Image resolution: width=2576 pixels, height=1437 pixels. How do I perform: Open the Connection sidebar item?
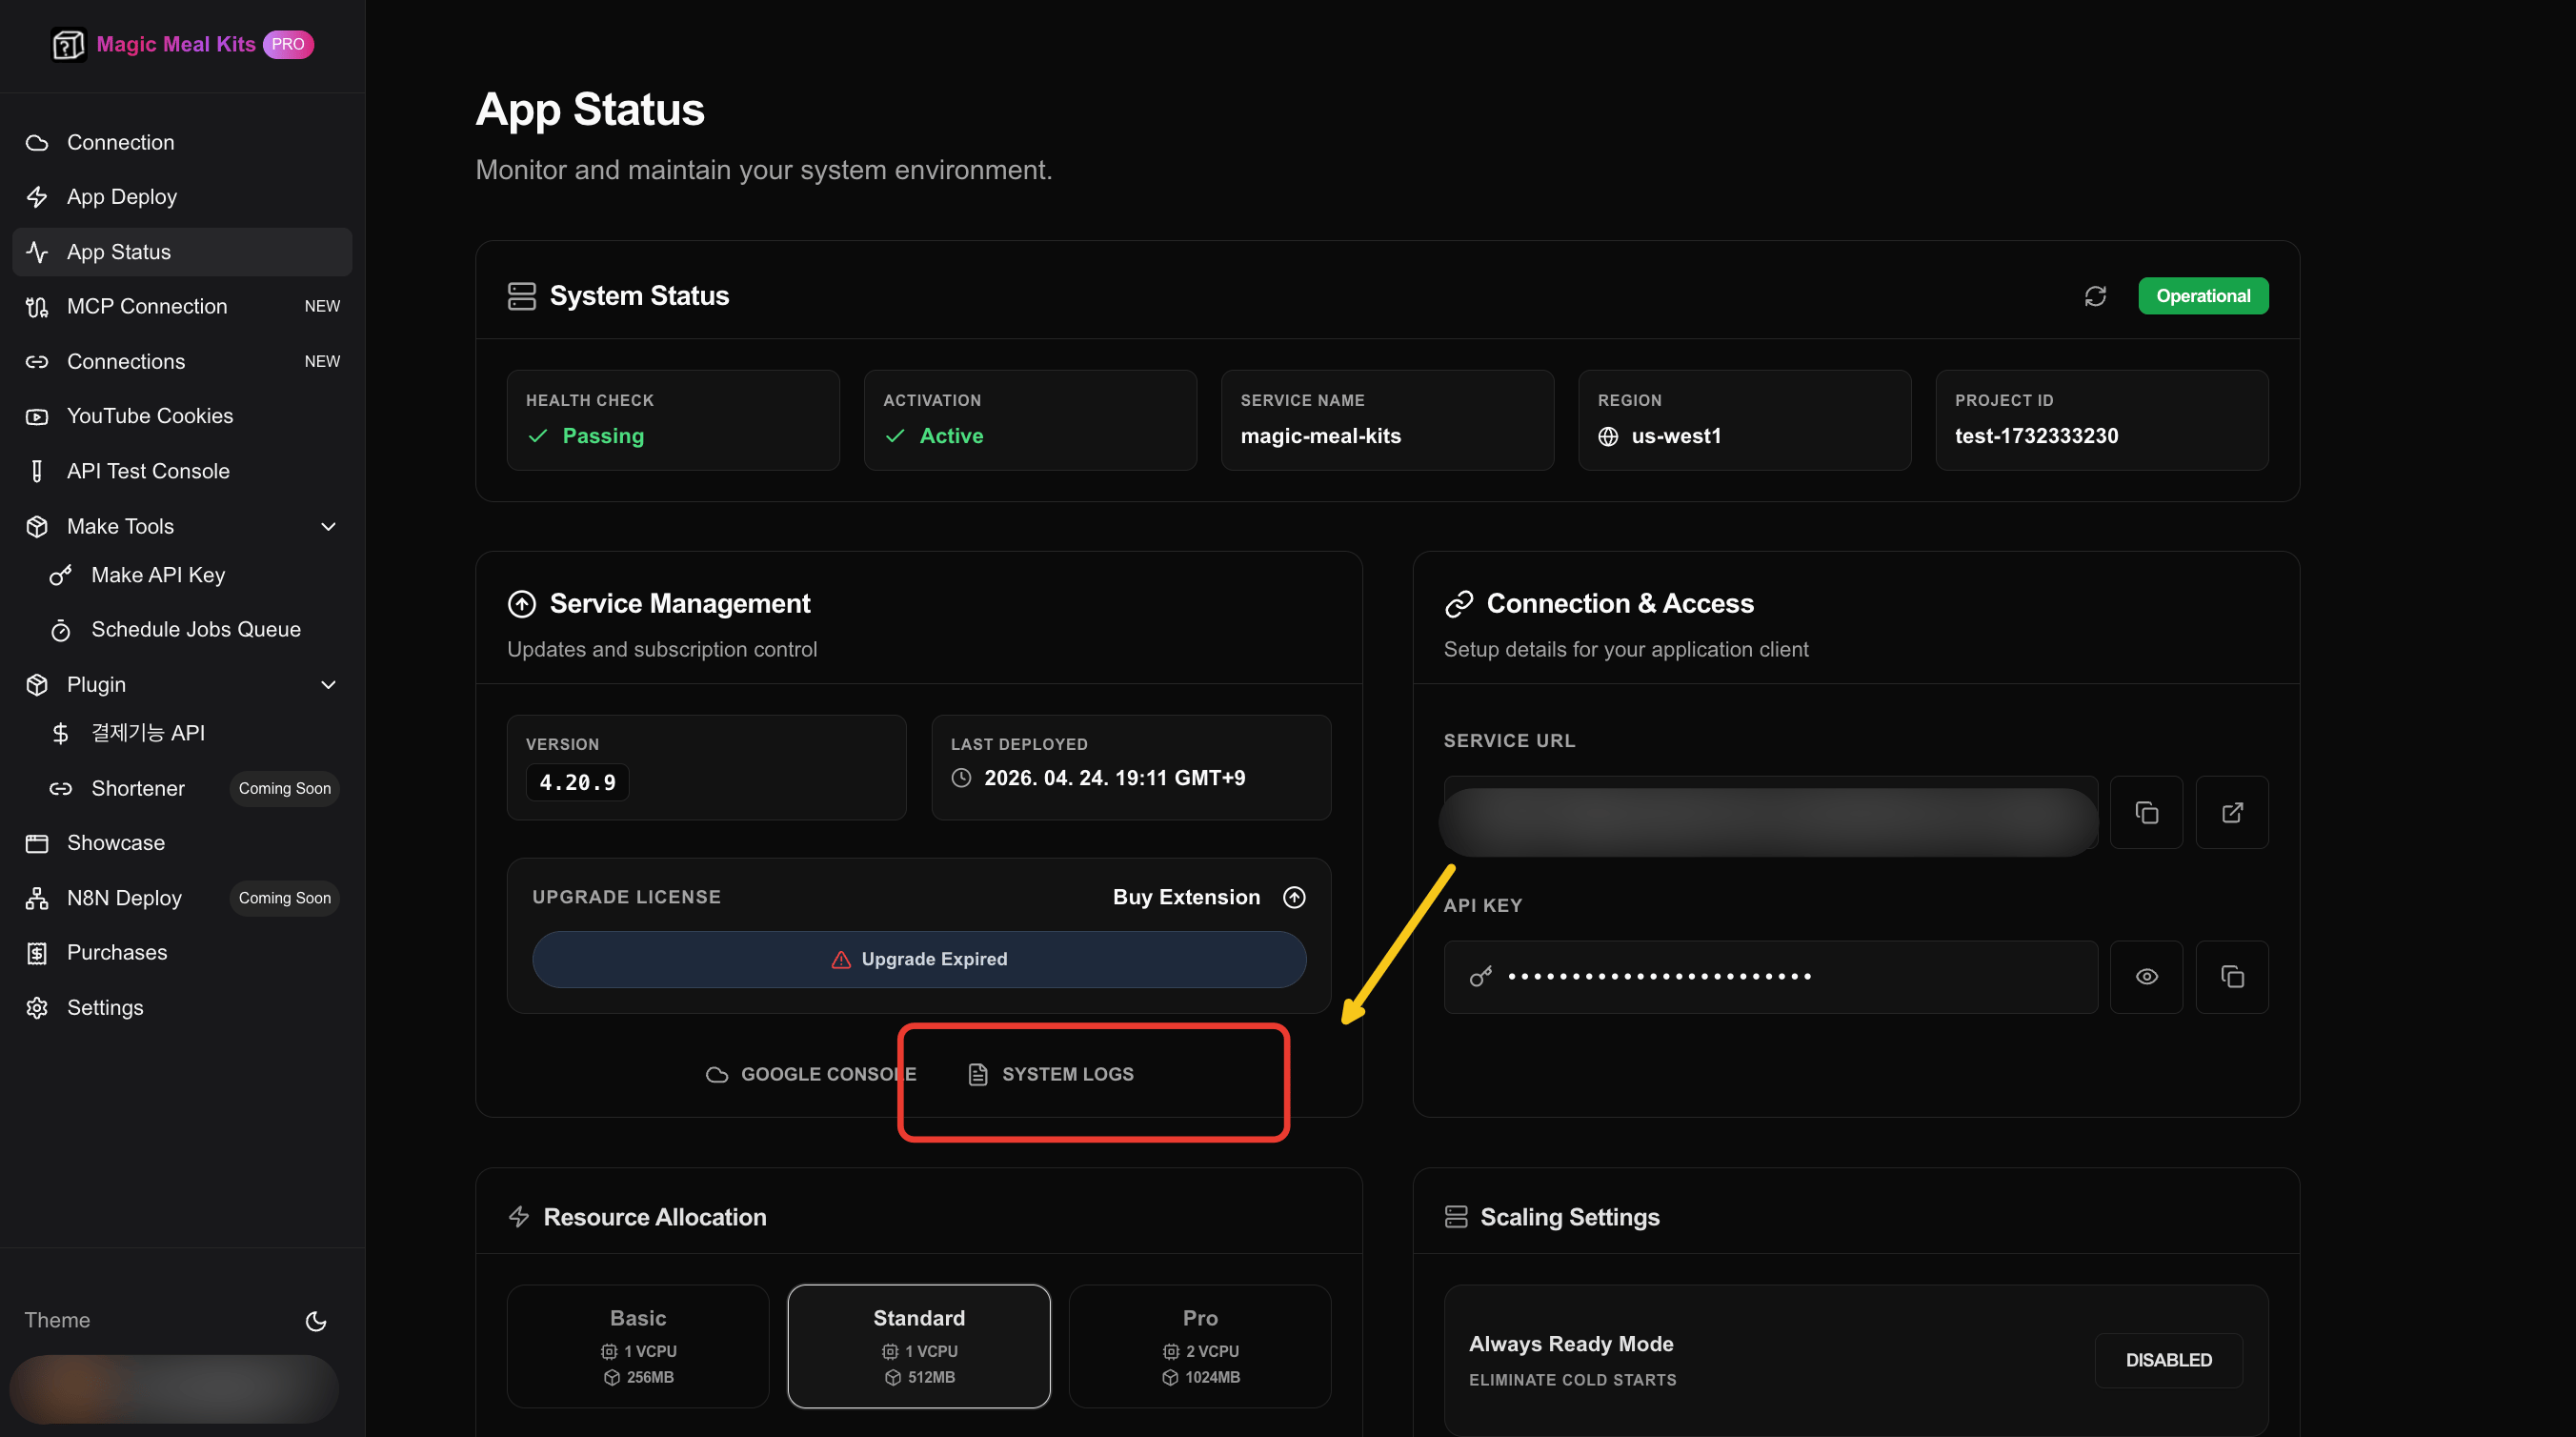click(x=182, y=142)
